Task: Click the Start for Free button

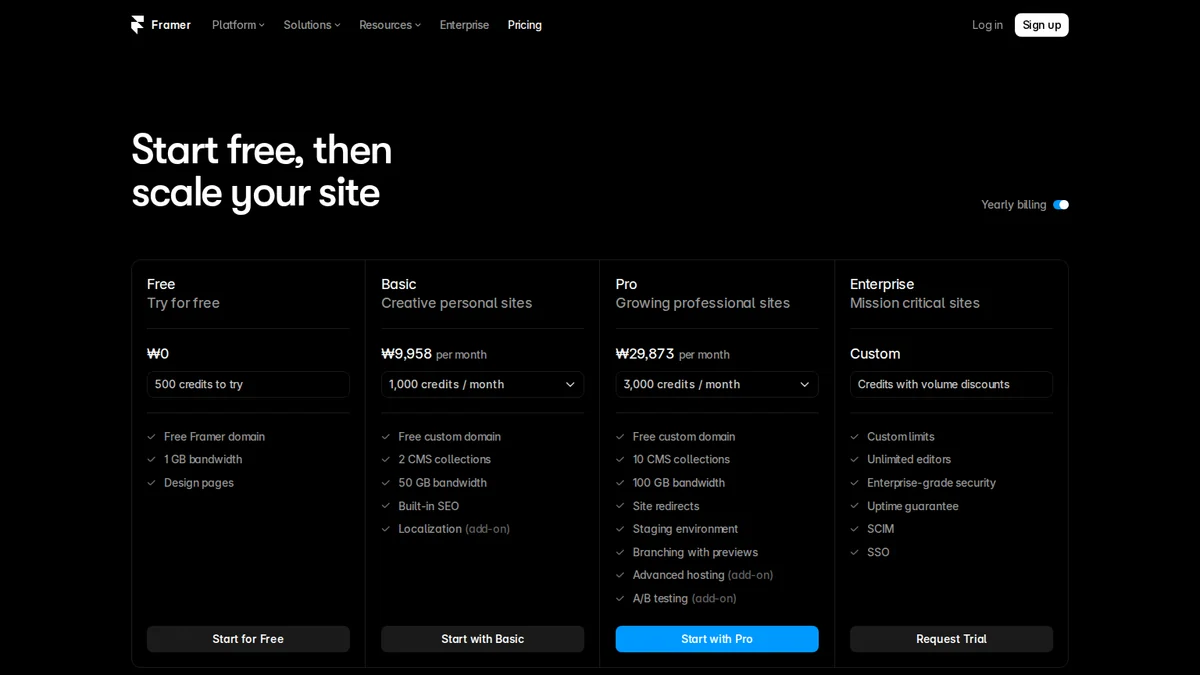Action: [x=248, y=639]
